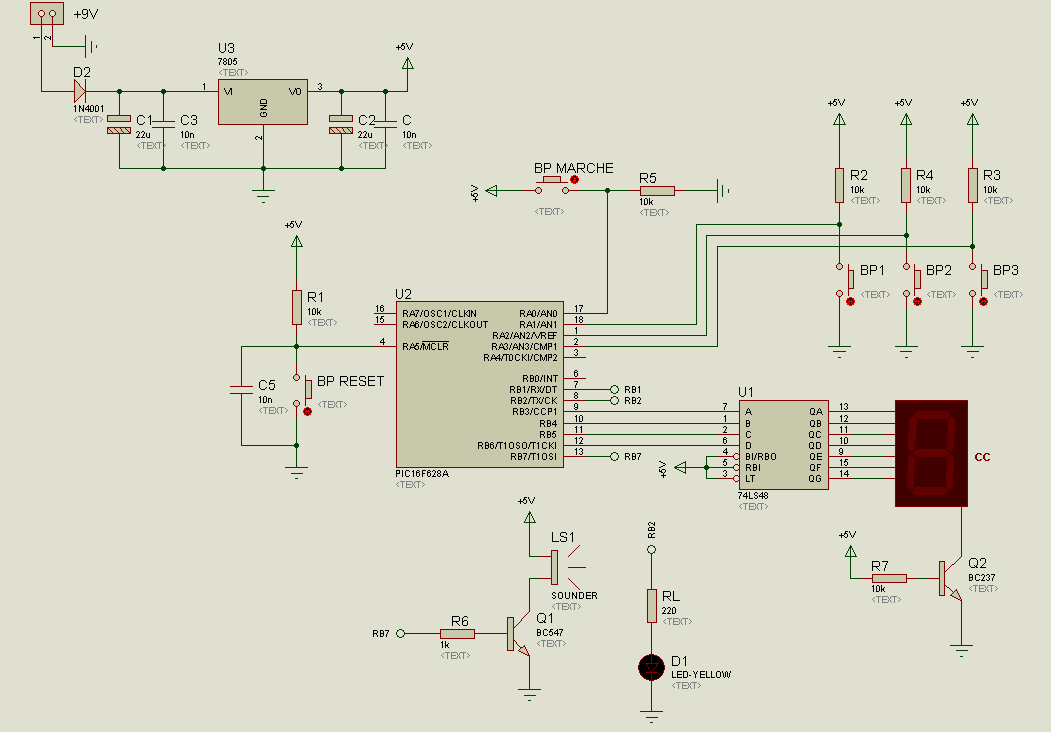Click the RA7/OSC1/CLKIN pin label
Viewport: 1051px width, 732px height.
point(440,314)
